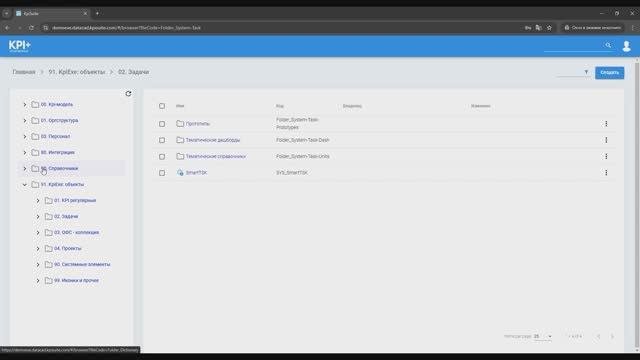Open the dropdown next to the Создать button
Screen dimensions: 640x360
point(574,72)
